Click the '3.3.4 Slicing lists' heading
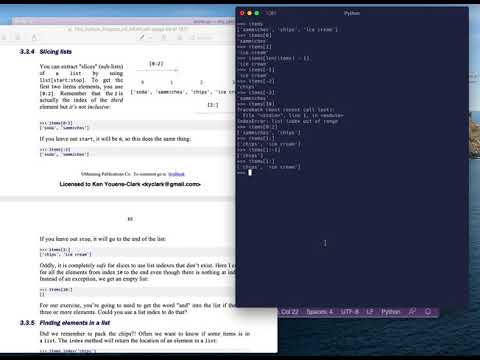Screen dimensions: 480x360 (x=46, y=51)
